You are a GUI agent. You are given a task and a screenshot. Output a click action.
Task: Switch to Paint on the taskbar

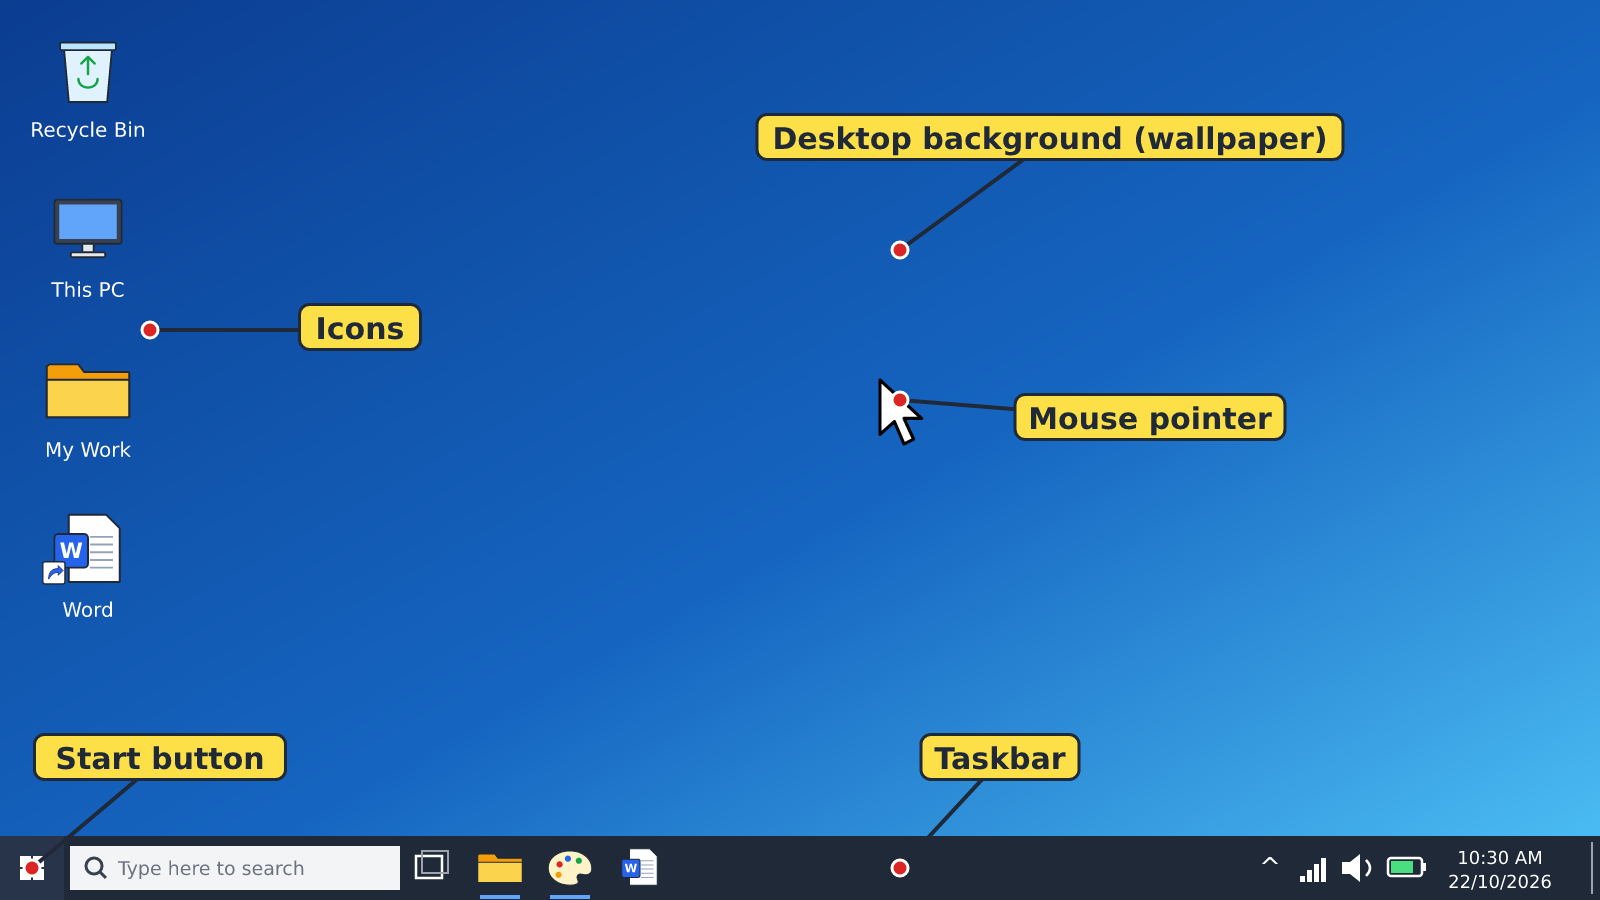tap(570, 868)
